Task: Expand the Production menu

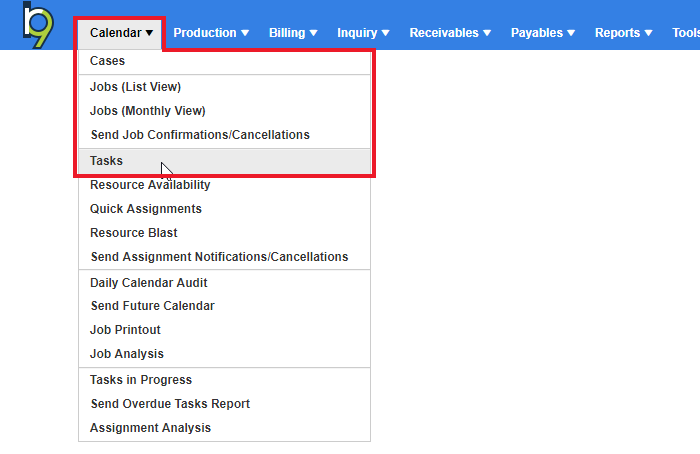Action: [x=211, y=33]
